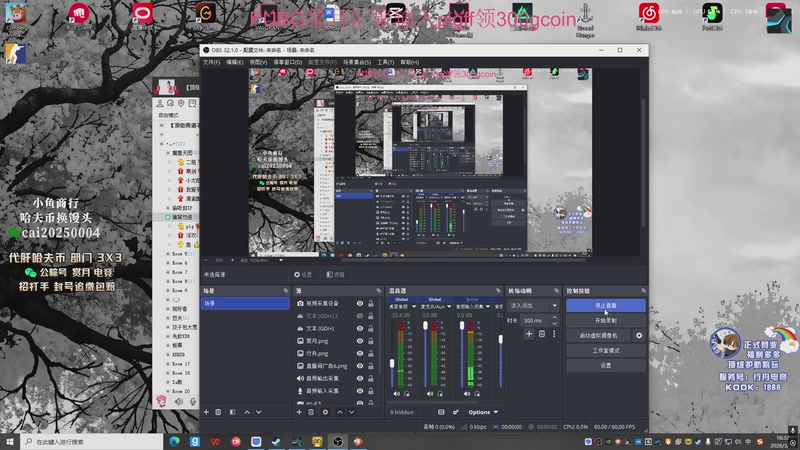Open the Docks menu in OBS
800x450 pixels.
[288, 62]
